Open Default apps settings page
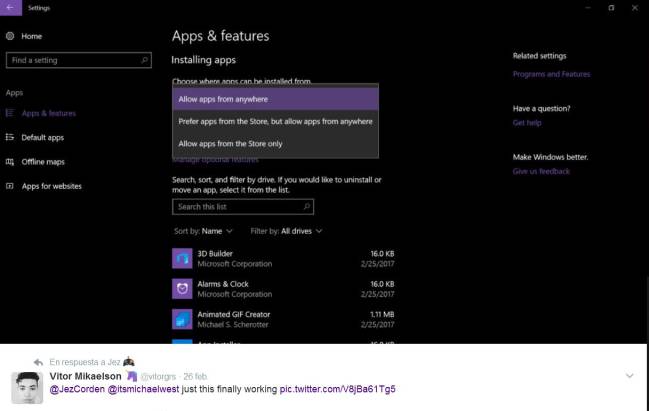This screenshot has height=411, width=649. pyautogui.click(x=43, y=137)
